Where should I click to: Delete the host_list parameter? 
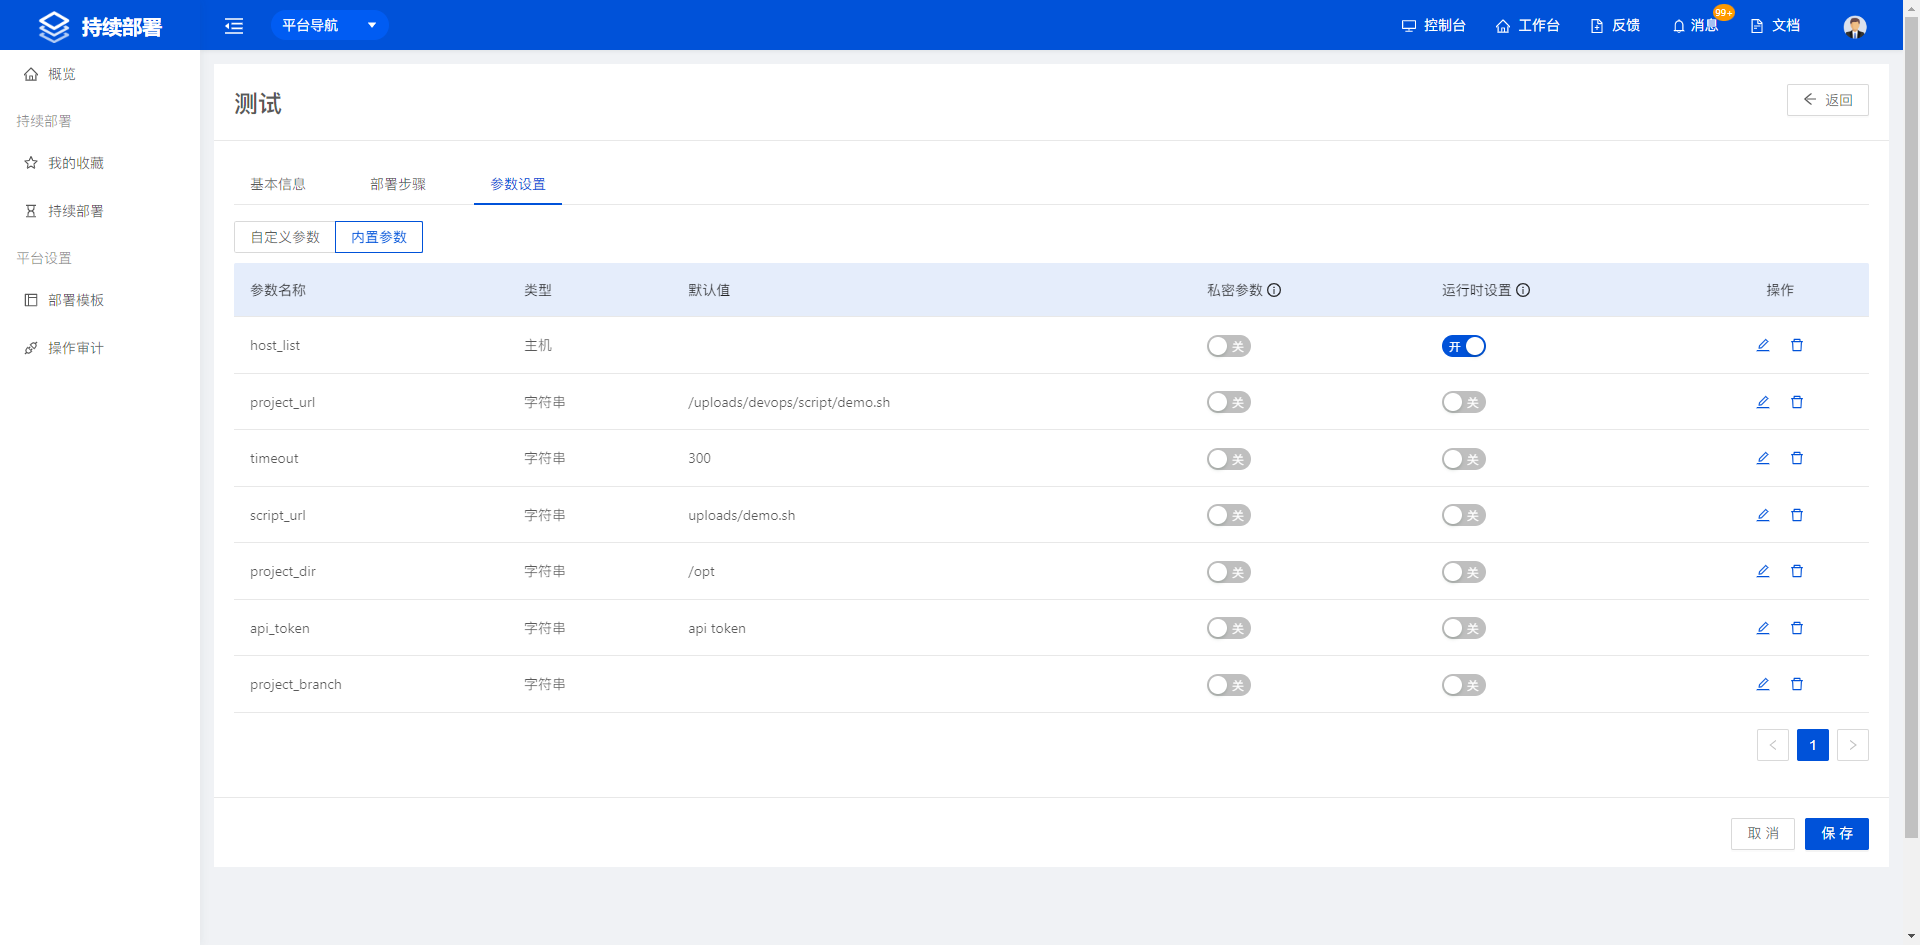click(x=1797, y=345)
